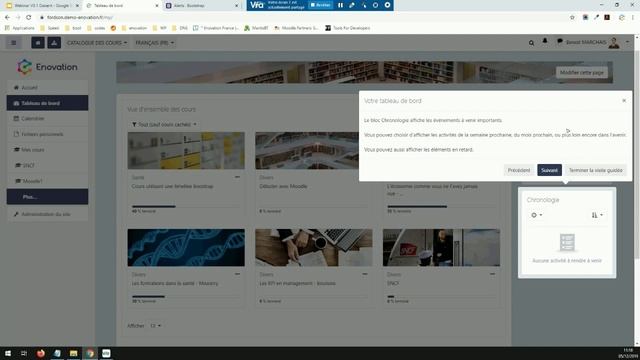The height and width of the screenshot is (360, 640).
Task: Click progress bar of santé formations course
Action: 186,296
